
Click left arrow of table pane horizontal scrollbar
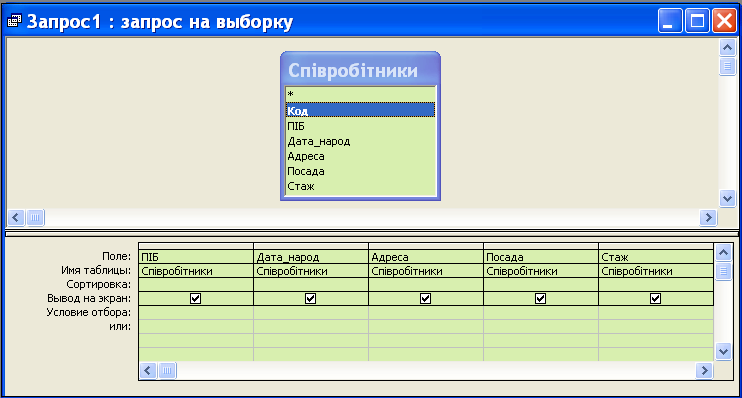pos(15,217)
